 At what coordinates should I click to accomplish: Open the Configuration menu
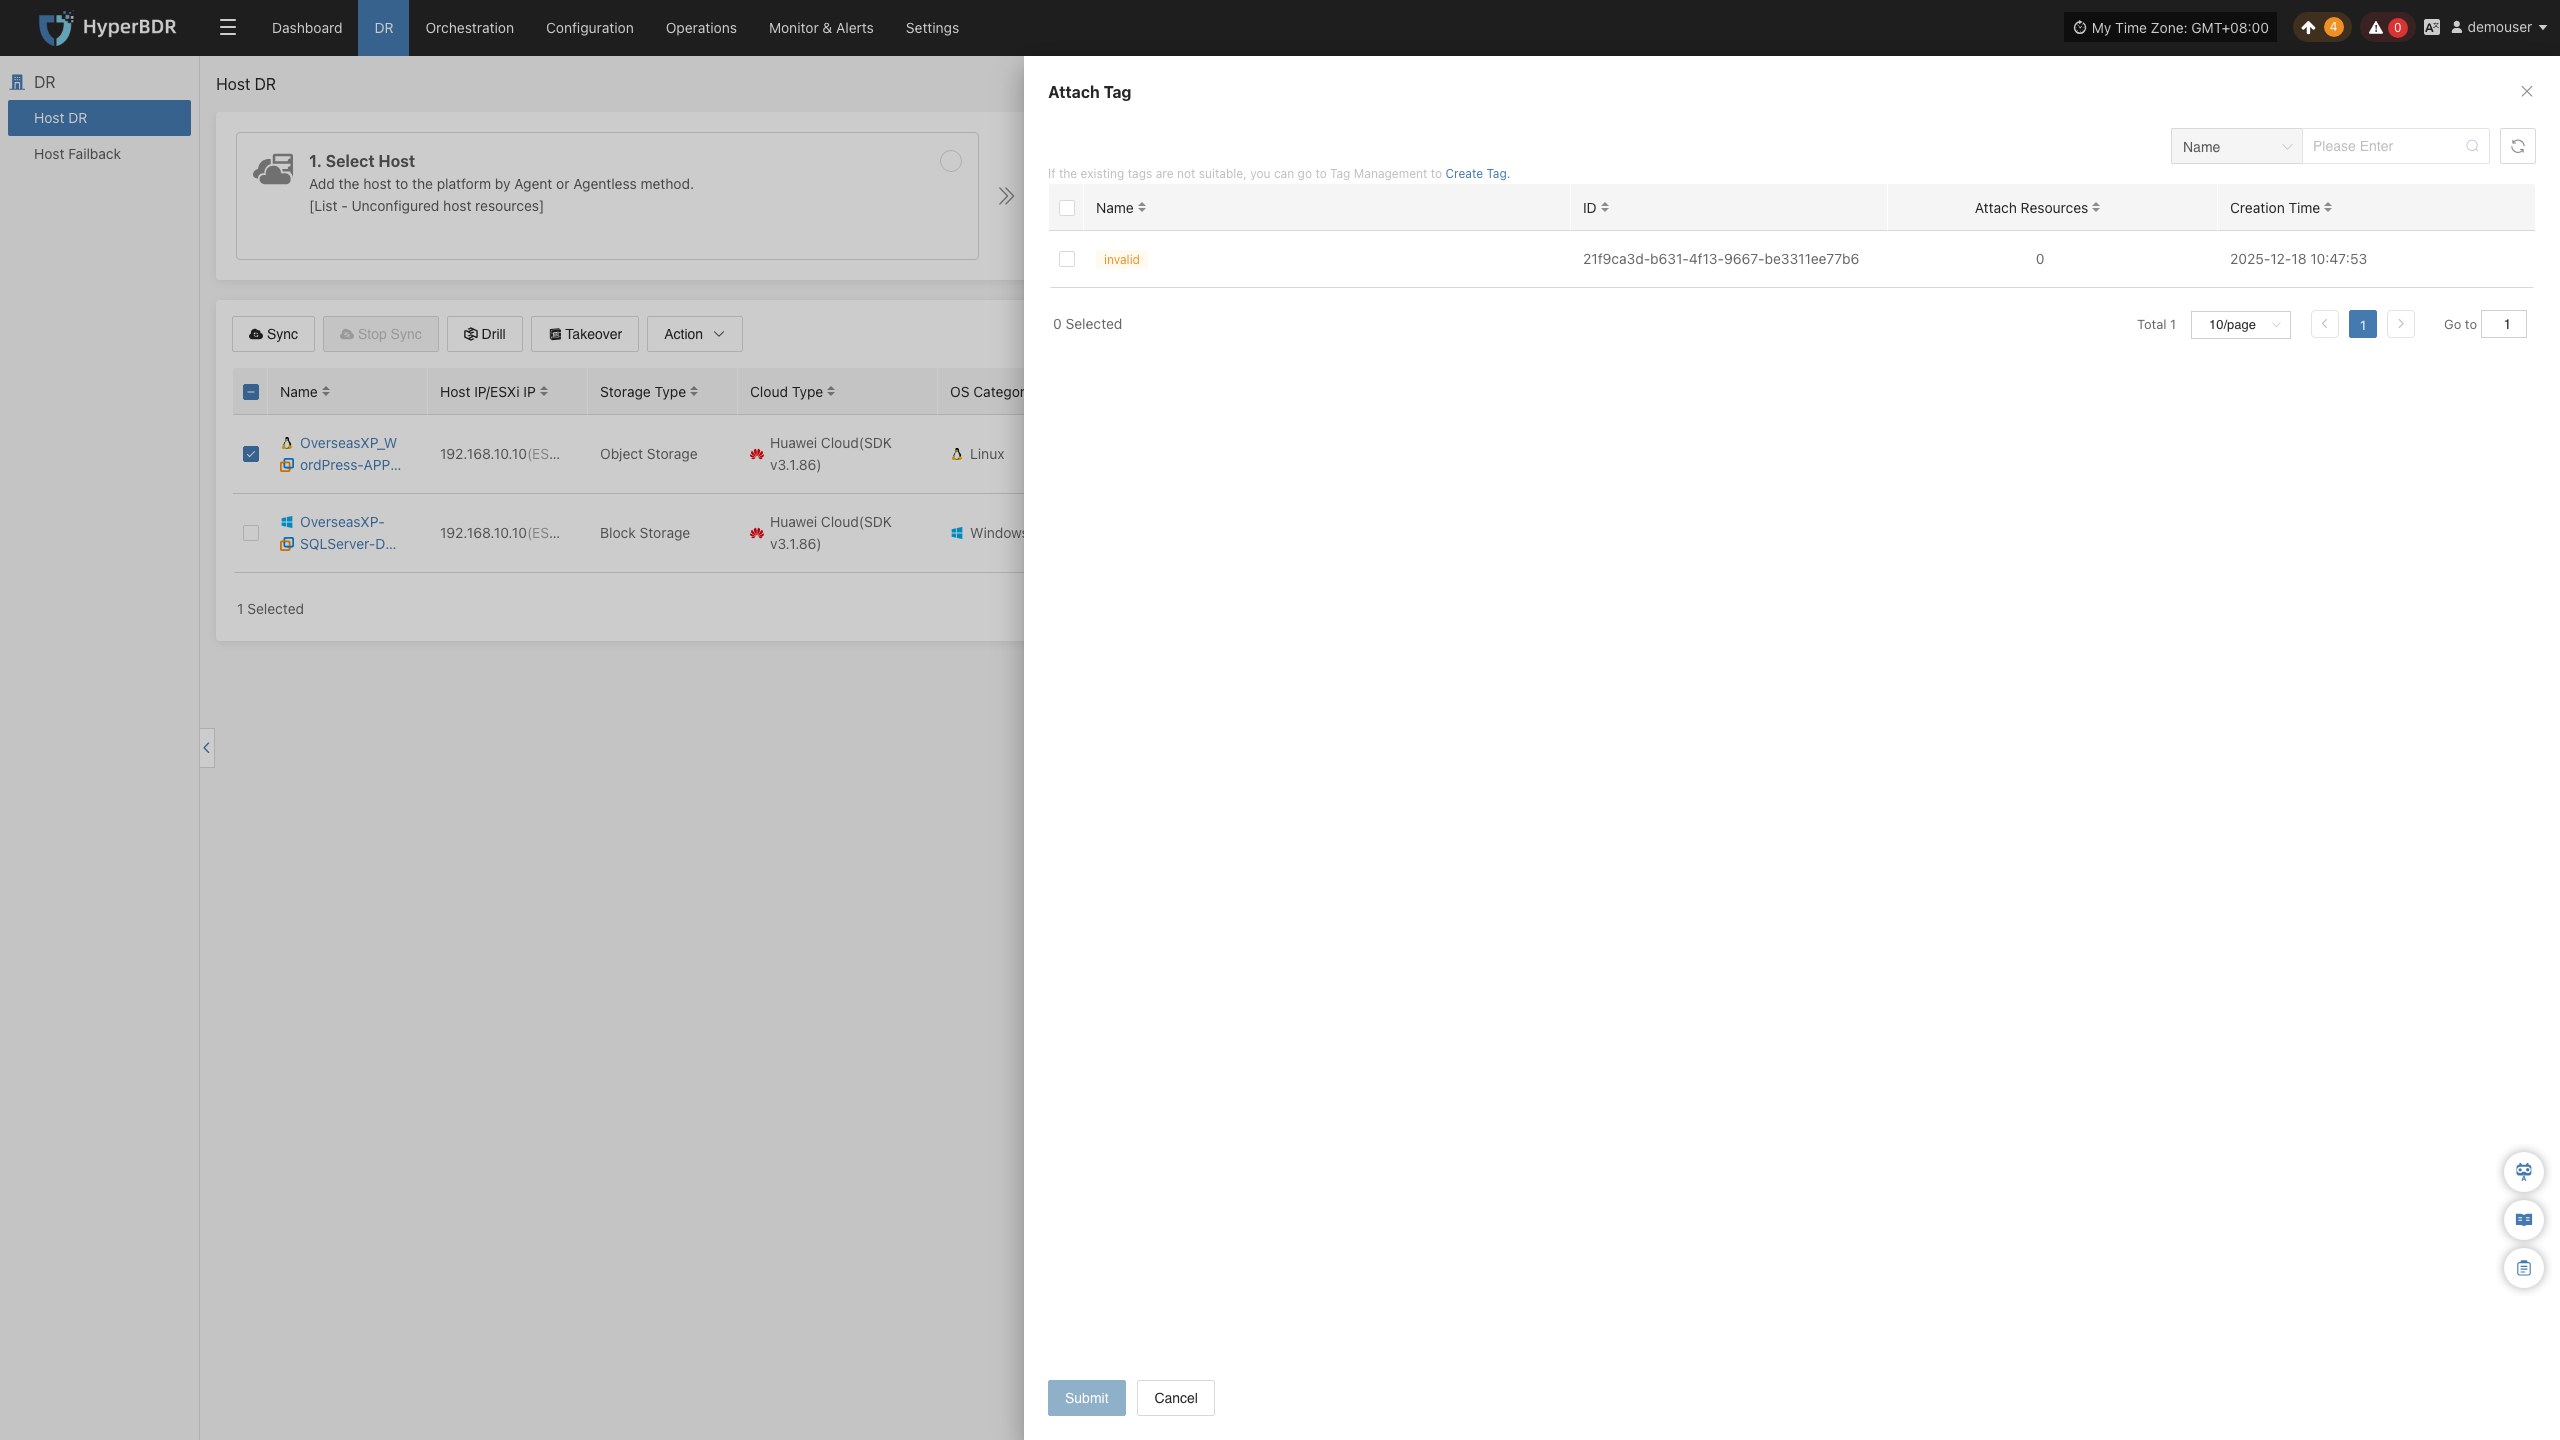pyautogui.click(x=590, y=28)
